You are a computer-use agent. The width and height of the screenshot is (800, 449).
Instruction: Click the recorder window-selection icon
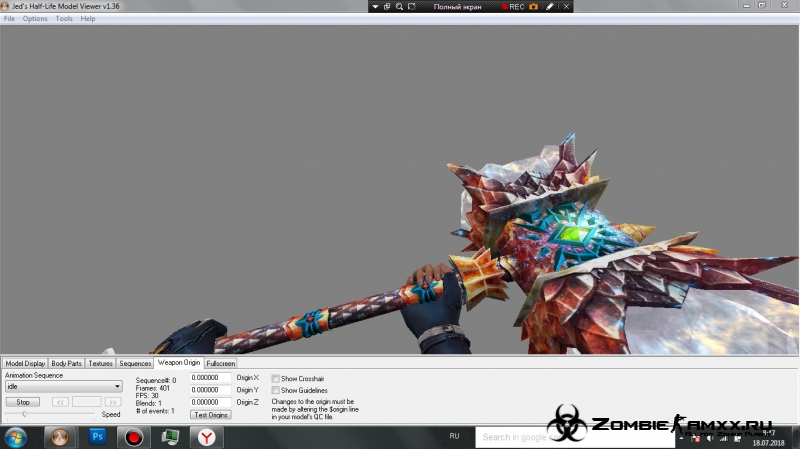[387, 7]
